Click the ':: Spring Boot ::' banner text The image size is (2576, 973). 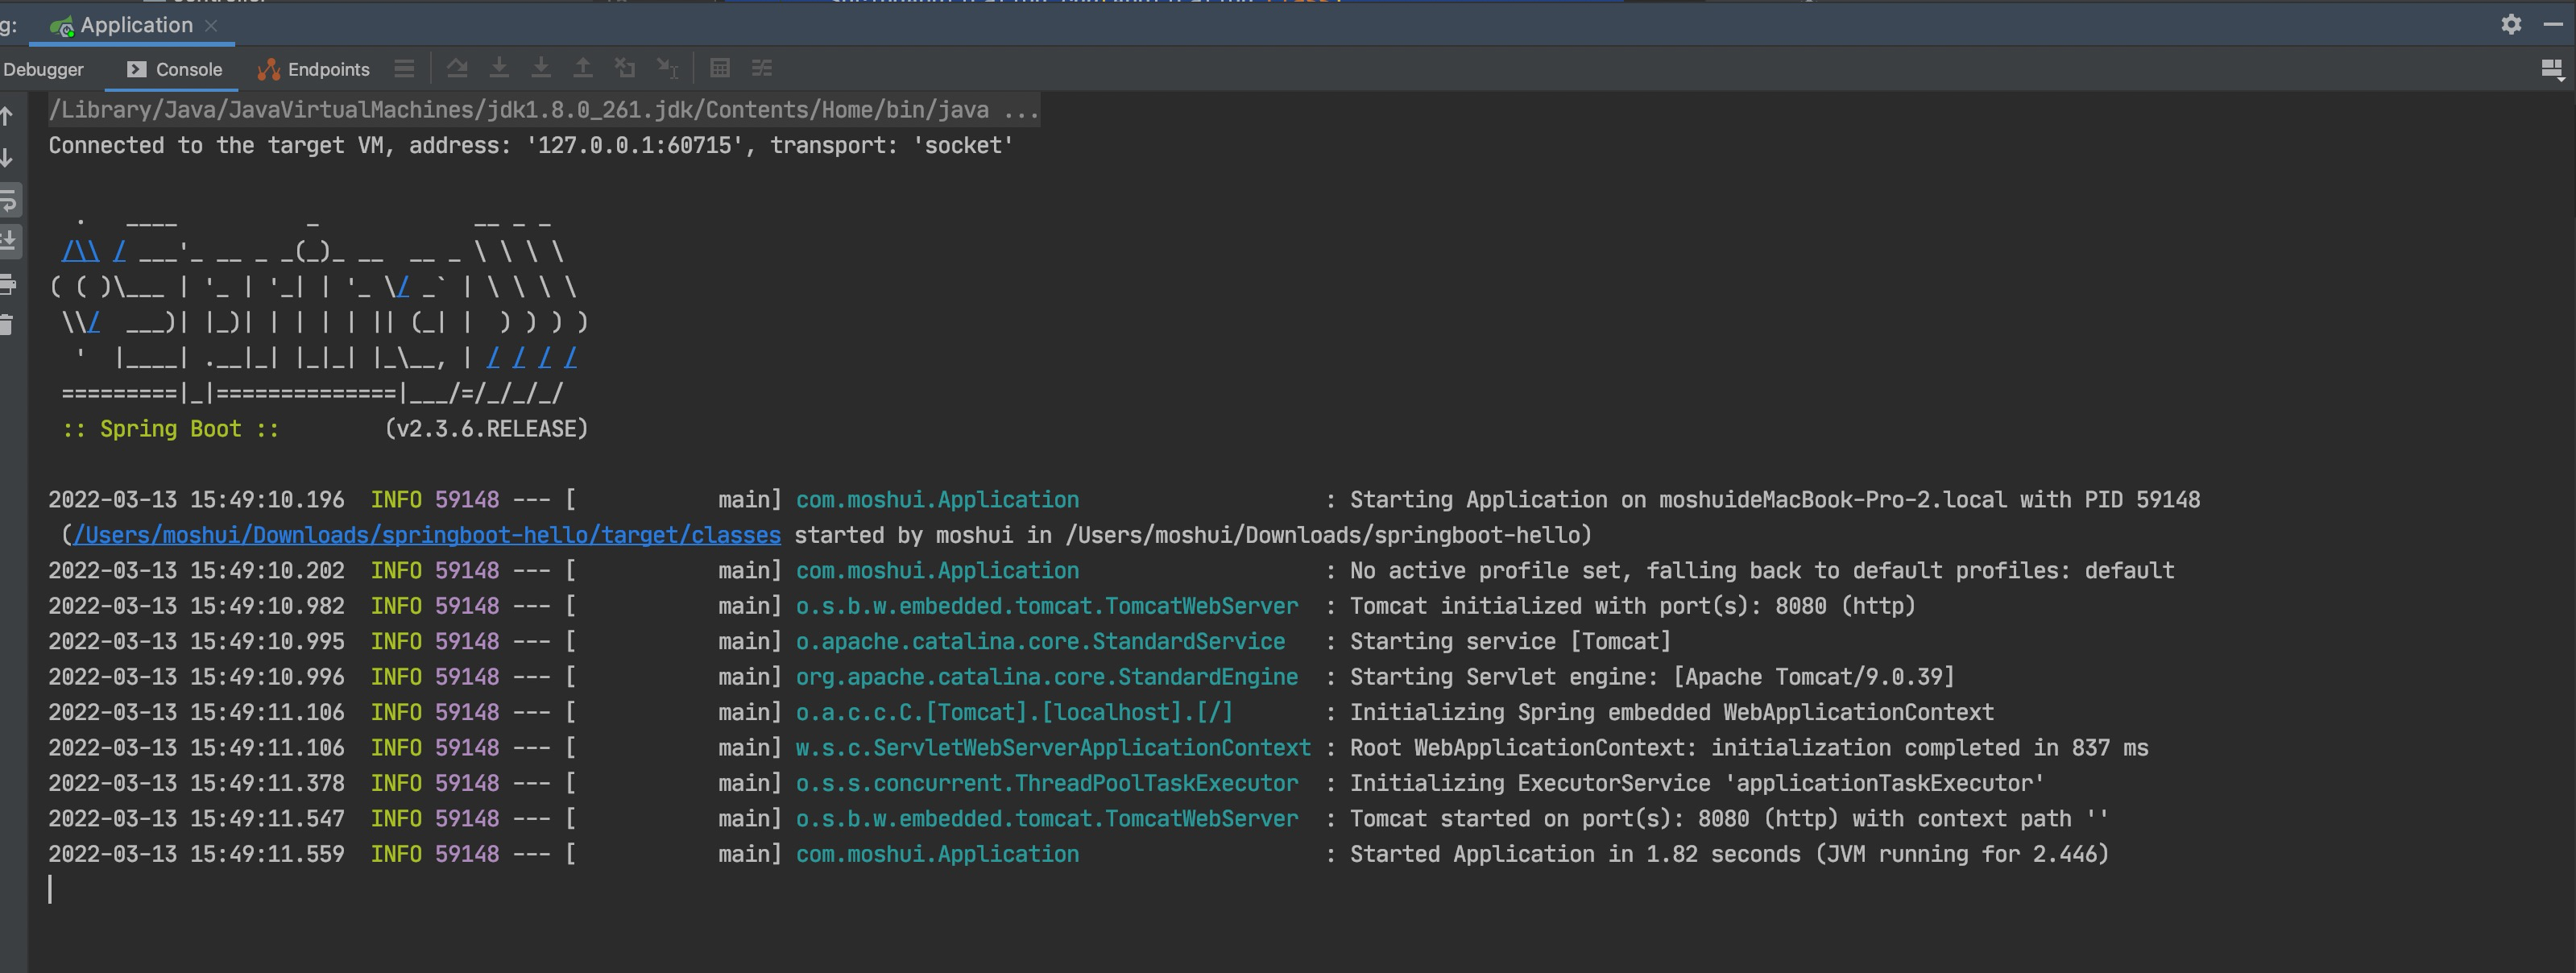(x=170, y=429)
